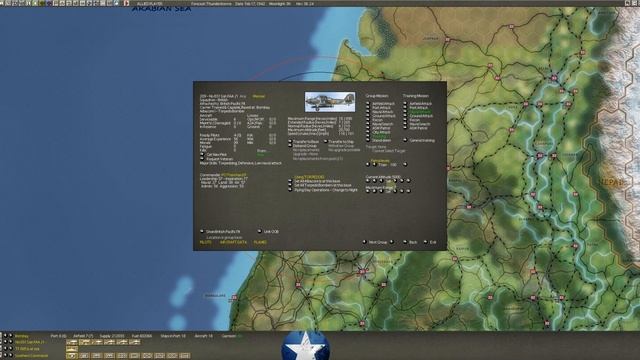Click last land unit icon in bottom row
640x360 pixels.
[185, 356]
